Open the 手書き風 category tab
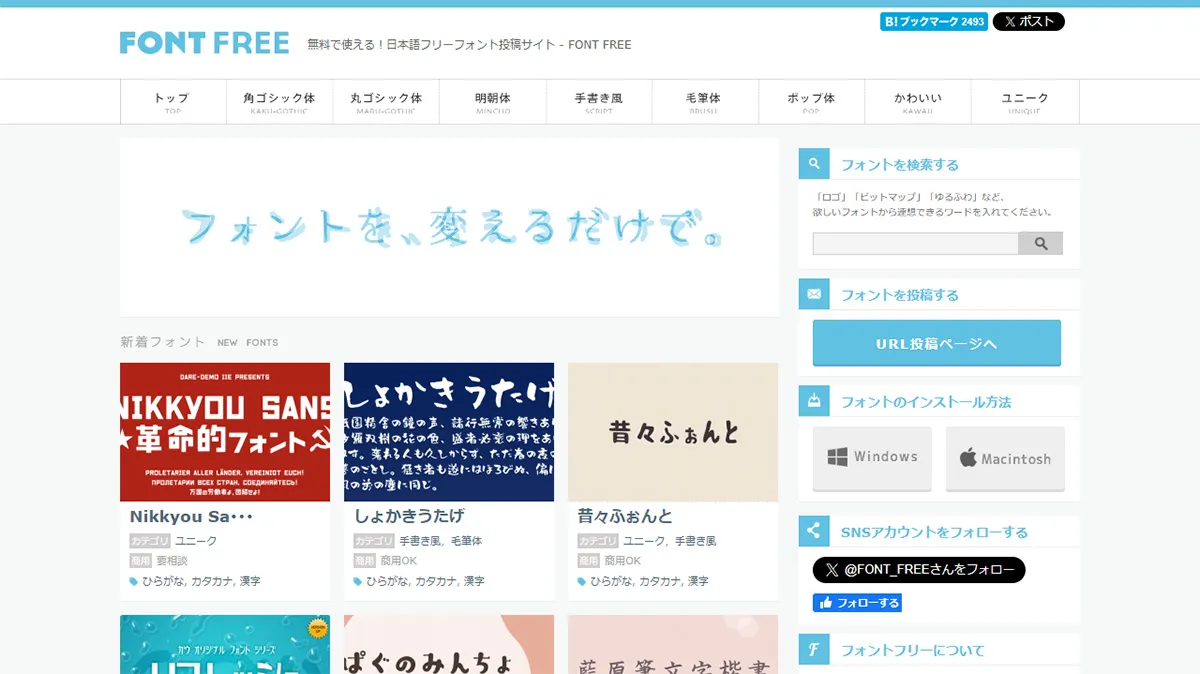This screenshot has height=674, width=1200. 599,101
